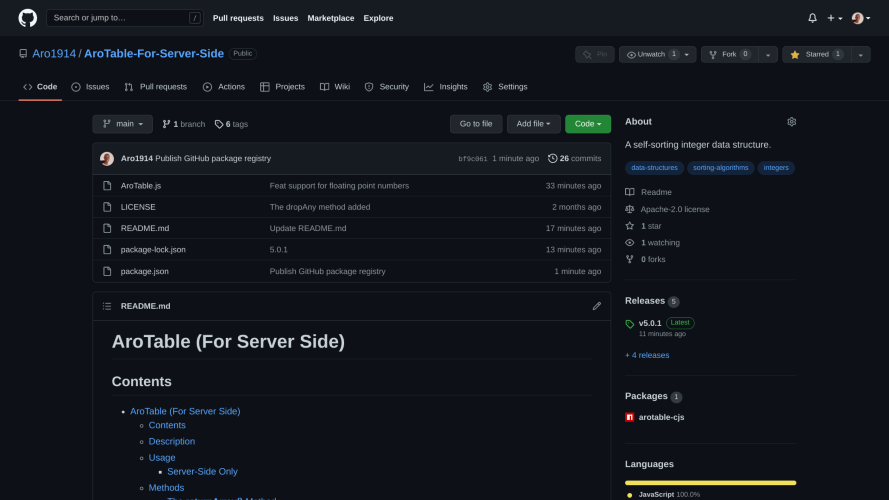Switch to the repository Issues tab
The image size is (889, 500).
[x=90, y=87]
